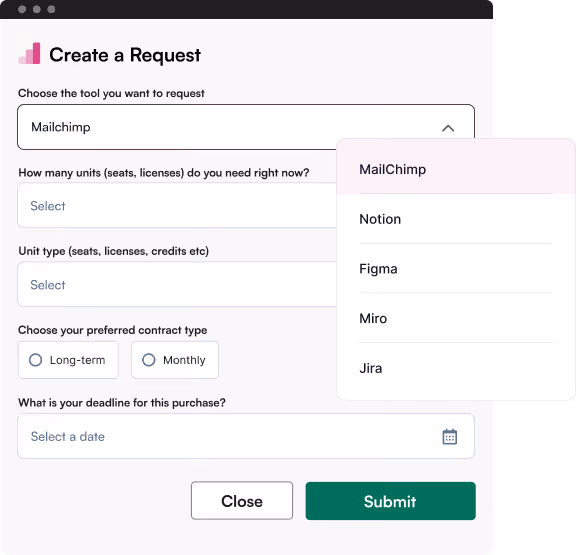Select the Long-term contract radio button
Screen dimensions: 576x555
point(68,360)
